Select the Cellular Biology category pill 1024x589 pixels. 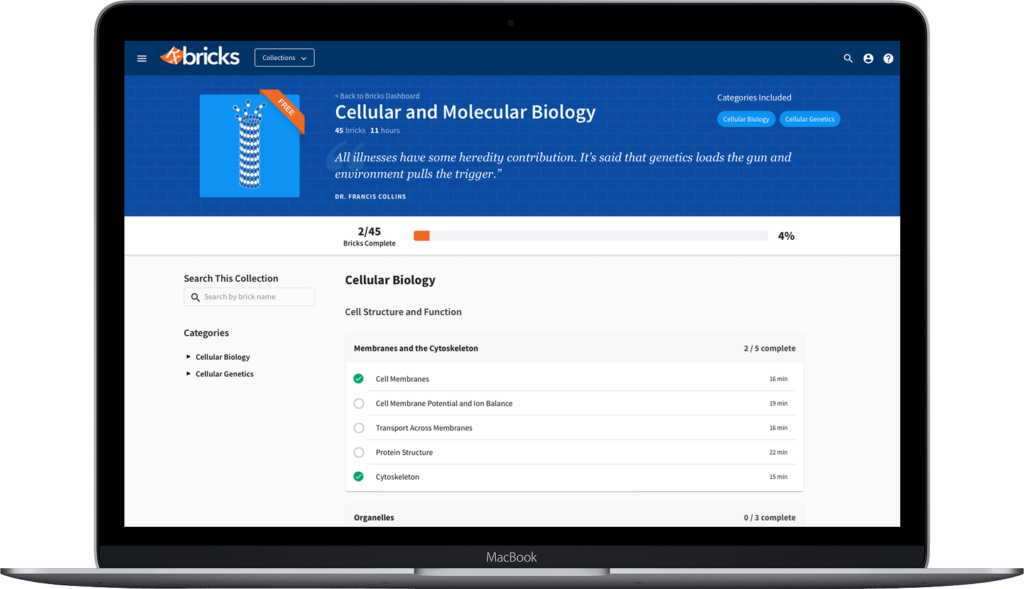[746, 119]
